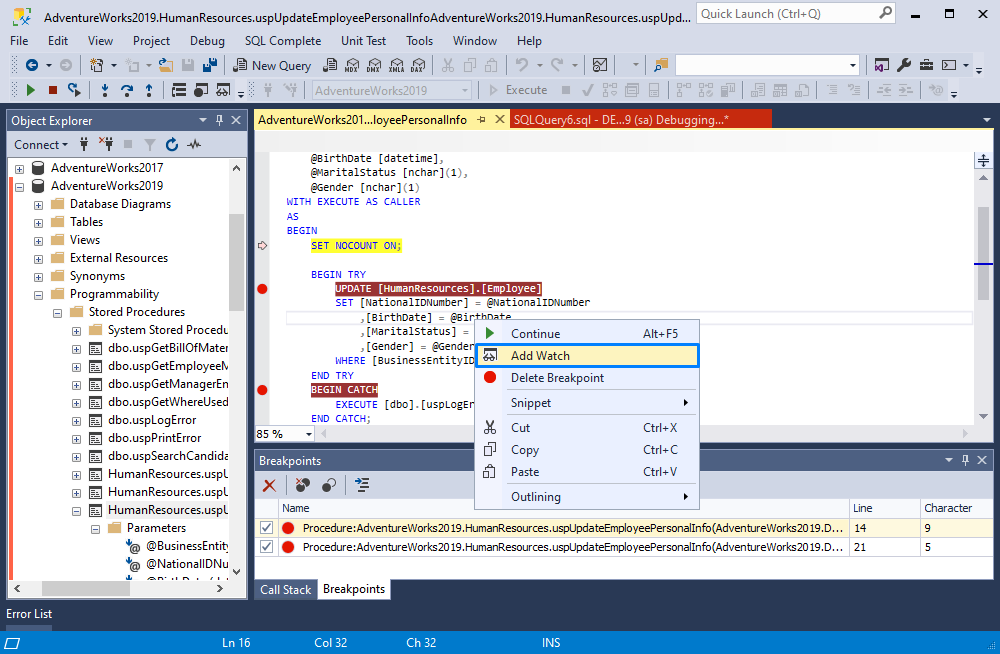Open the 85 % zoom dropdown
1000x654 pixels.
[309, 434]
